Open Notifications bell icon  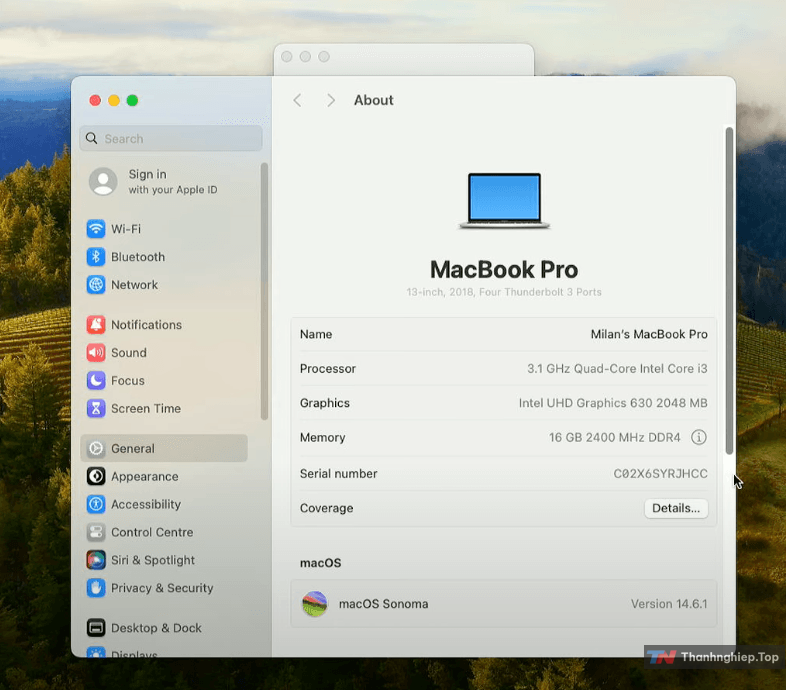(x=96, y=325)
